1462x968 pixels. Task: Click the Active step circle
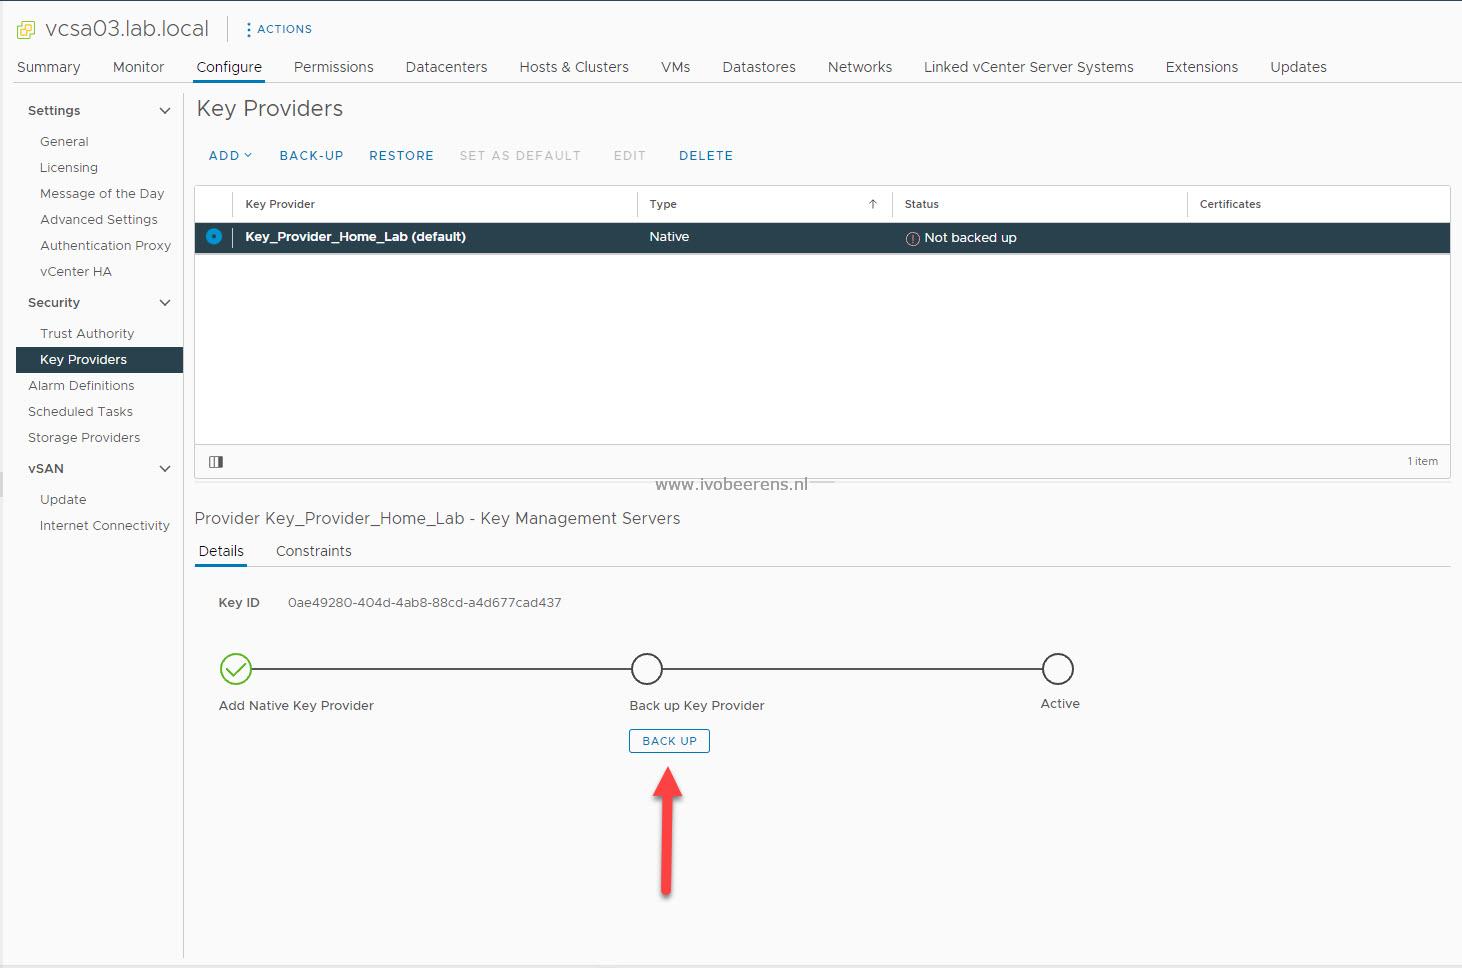[1058, 669]
